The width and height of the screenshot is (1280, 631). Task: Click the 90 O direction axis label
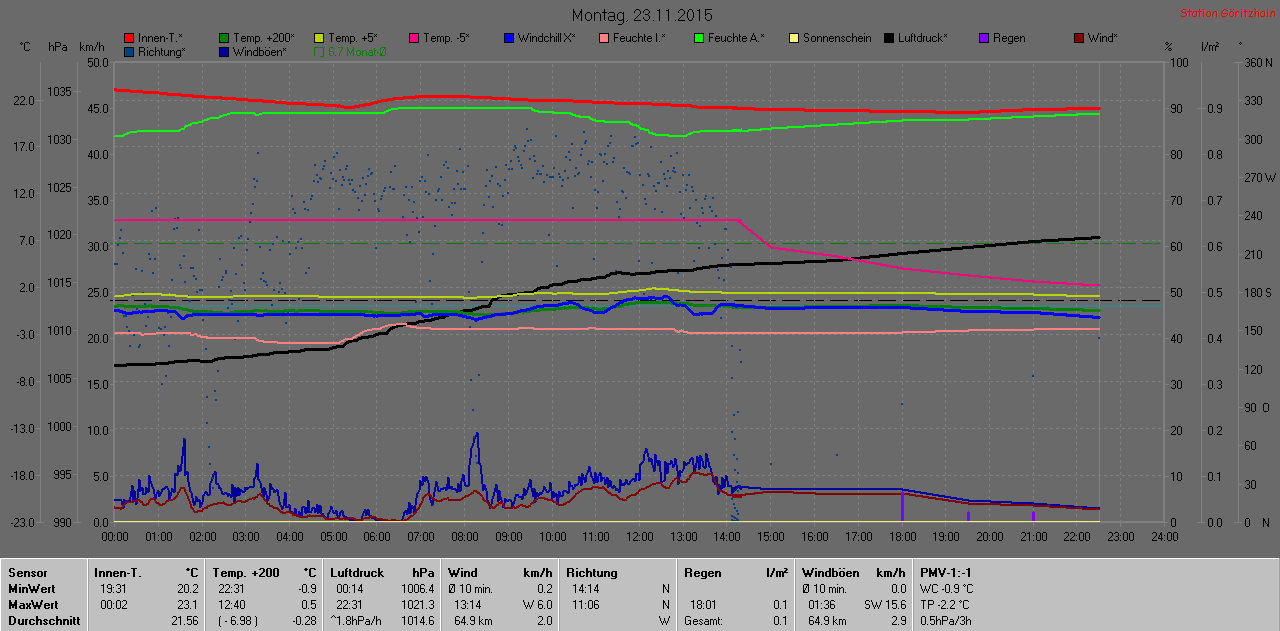click(1256, 408)
